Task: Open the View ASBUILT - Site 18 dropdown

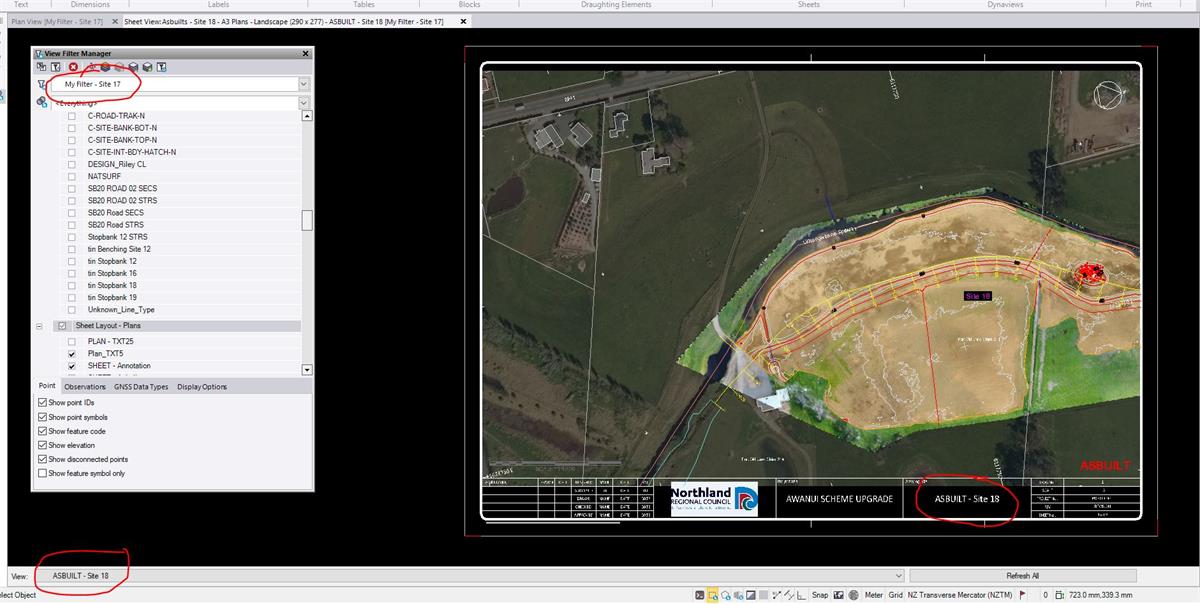Action: tap(899, 576)
